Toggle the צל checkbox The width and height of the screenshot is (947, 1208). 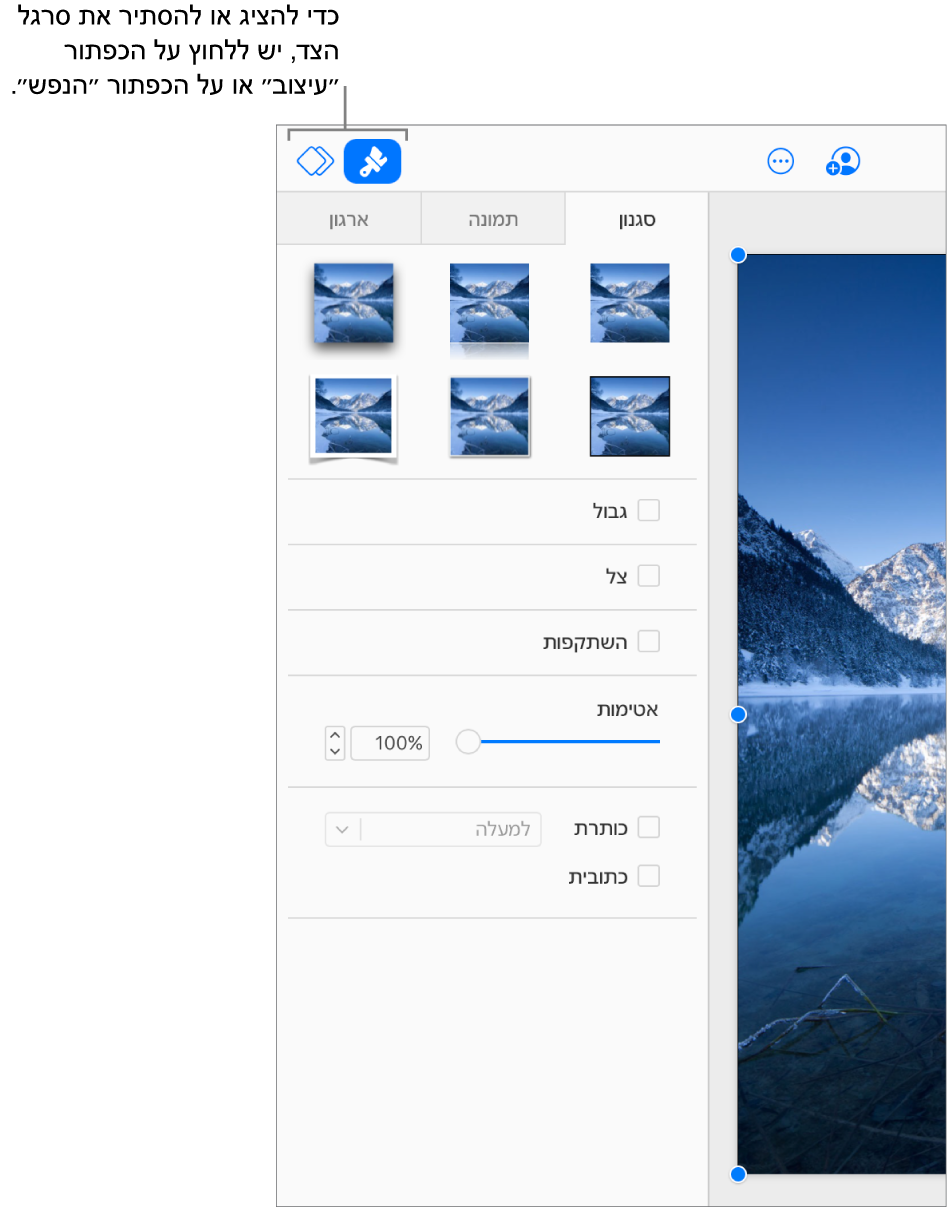tap(649, 576)
